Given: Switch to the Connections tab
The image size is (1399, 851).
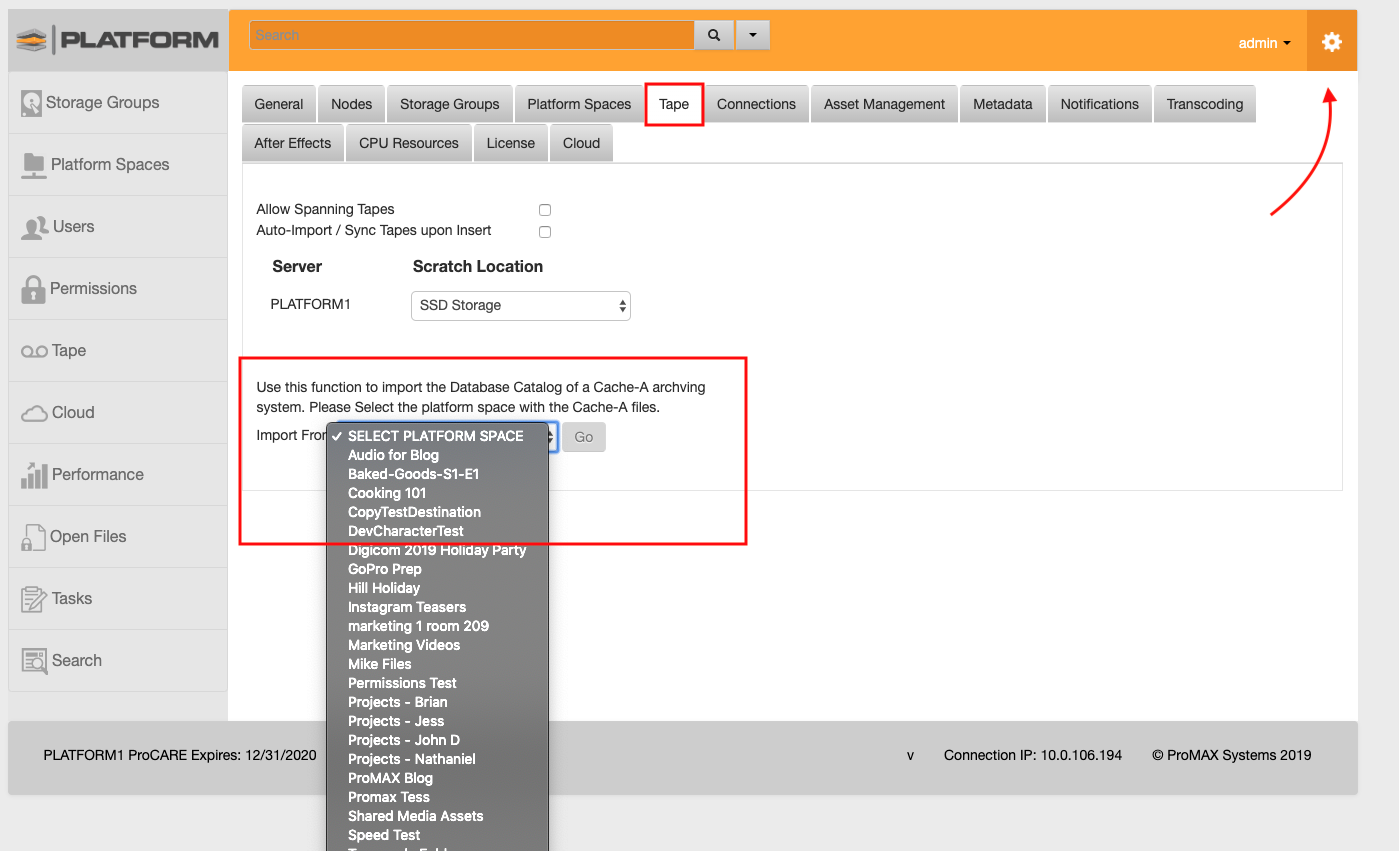Looking at the screenshot, I should pyautogui.click(x=756, y=104).
